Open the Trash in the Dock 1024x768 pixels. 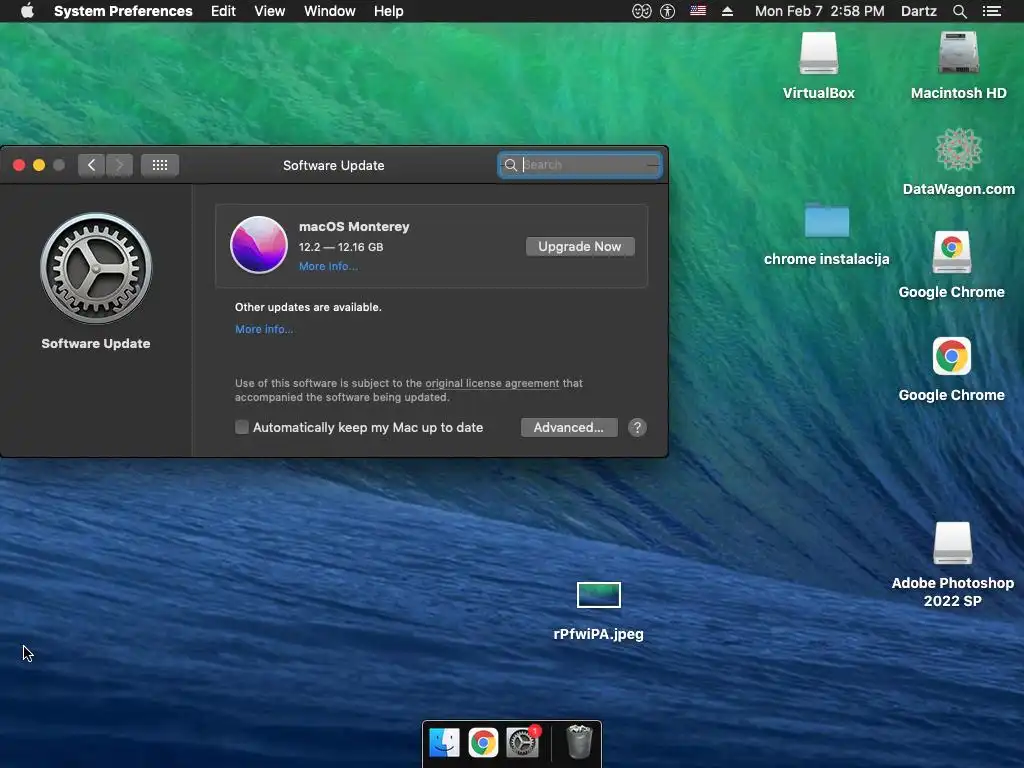point(579,742)
